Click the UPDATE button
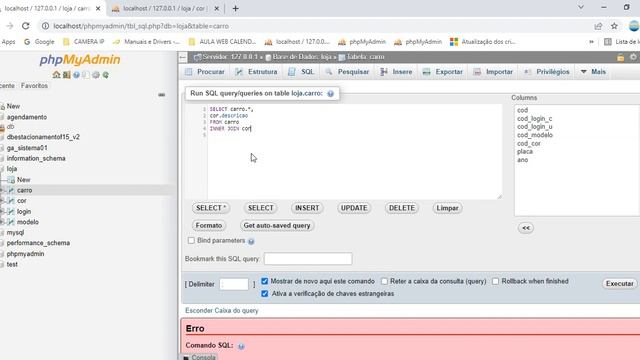 [354, 208]
